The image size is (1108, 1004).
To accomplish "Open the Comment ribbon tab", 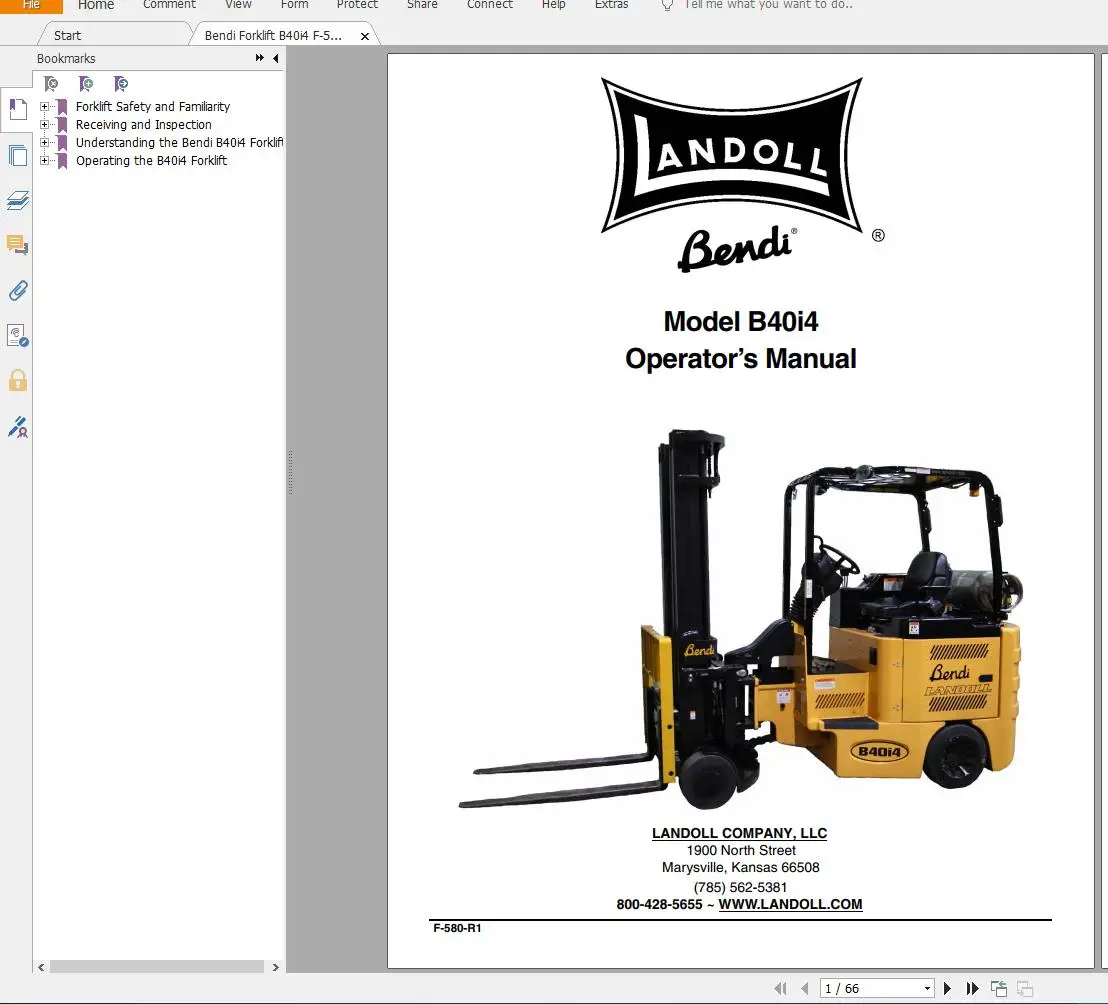I will [169, 5].
